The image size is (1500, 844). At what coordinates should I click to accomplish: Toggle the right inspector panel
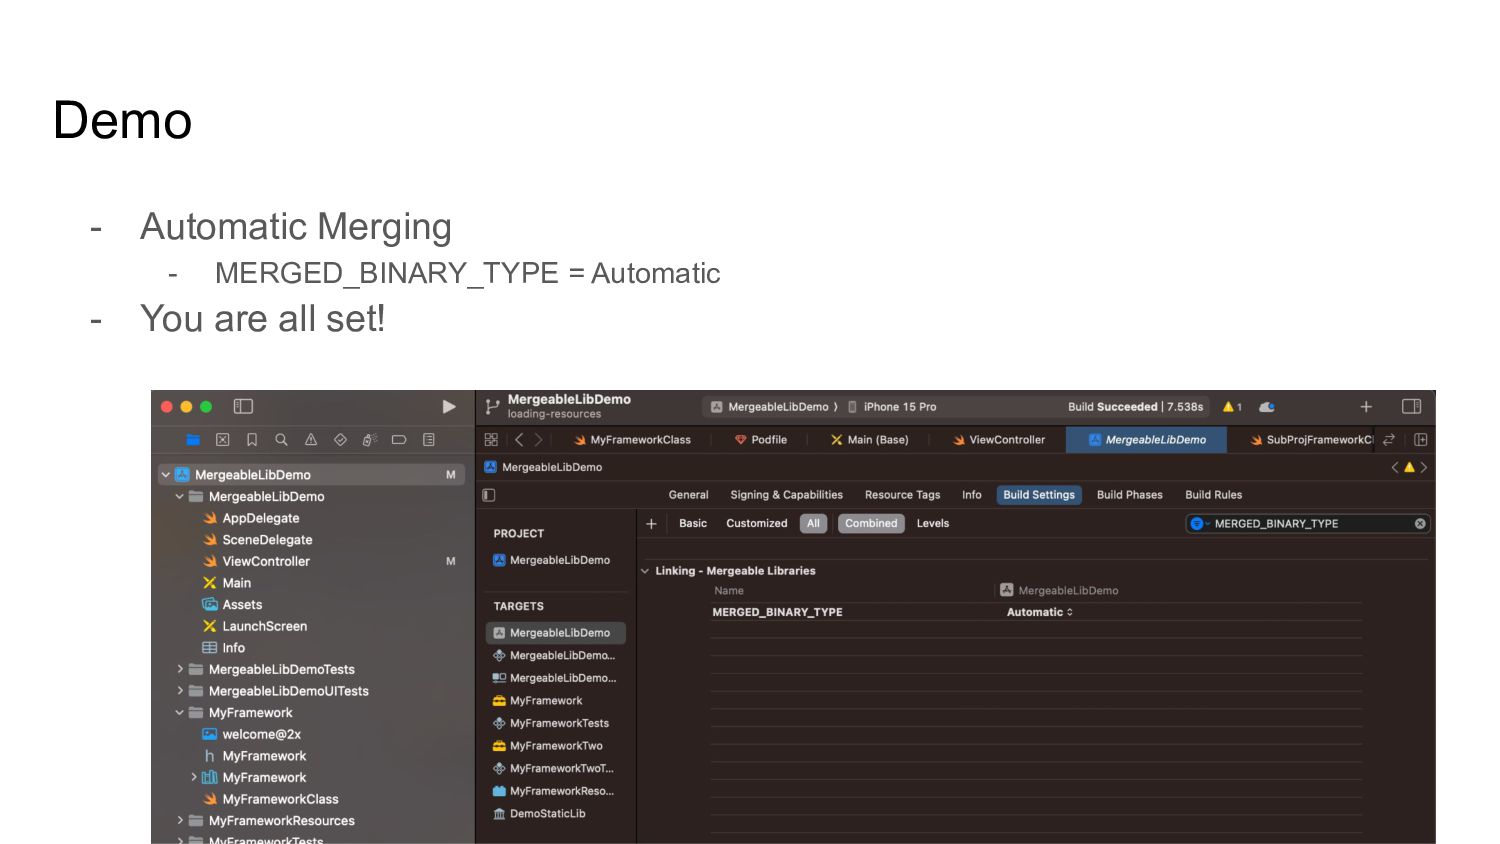(1412, 407)
